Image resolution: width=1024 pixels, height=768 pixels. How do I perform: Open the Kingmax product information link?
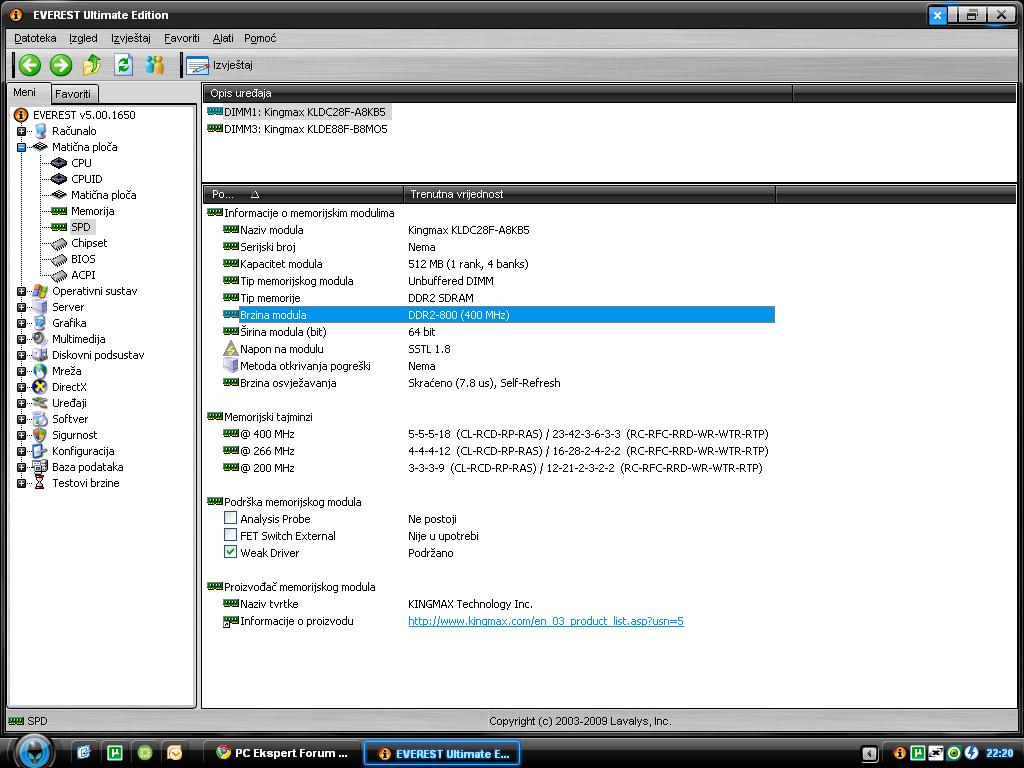click(545, 621)
